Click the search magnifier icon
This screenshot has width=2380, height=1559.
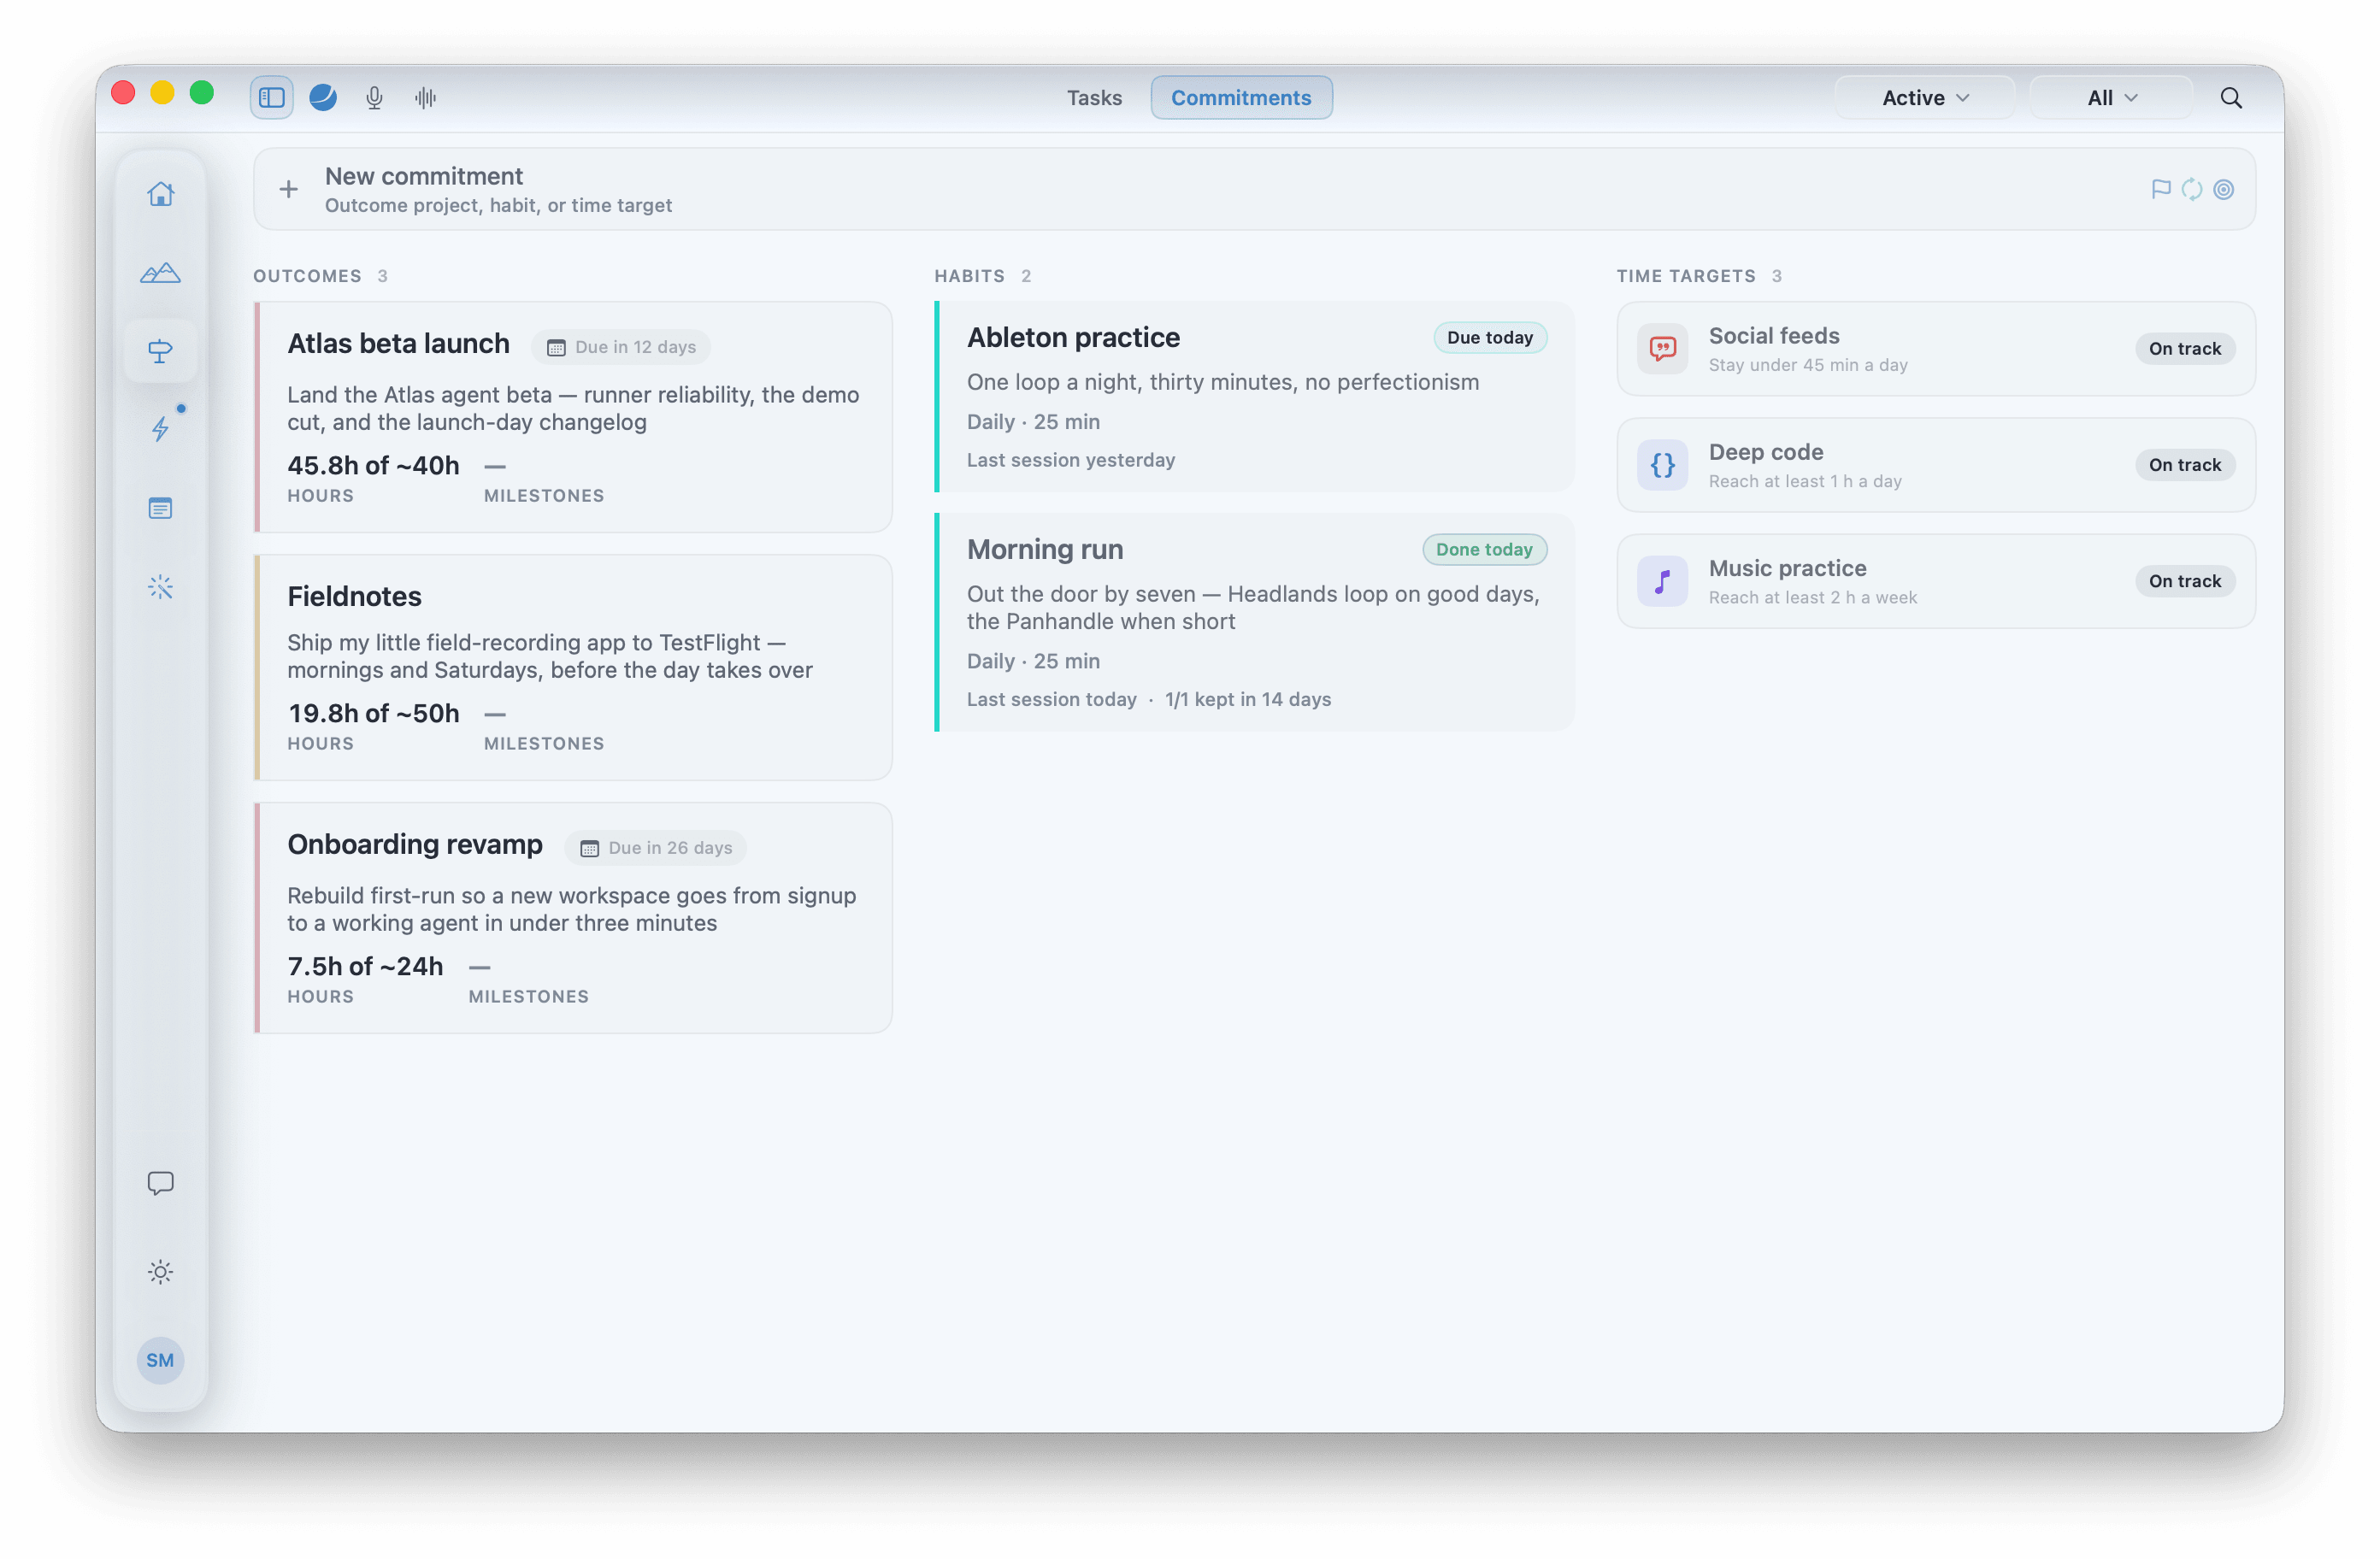(2231, 97)
